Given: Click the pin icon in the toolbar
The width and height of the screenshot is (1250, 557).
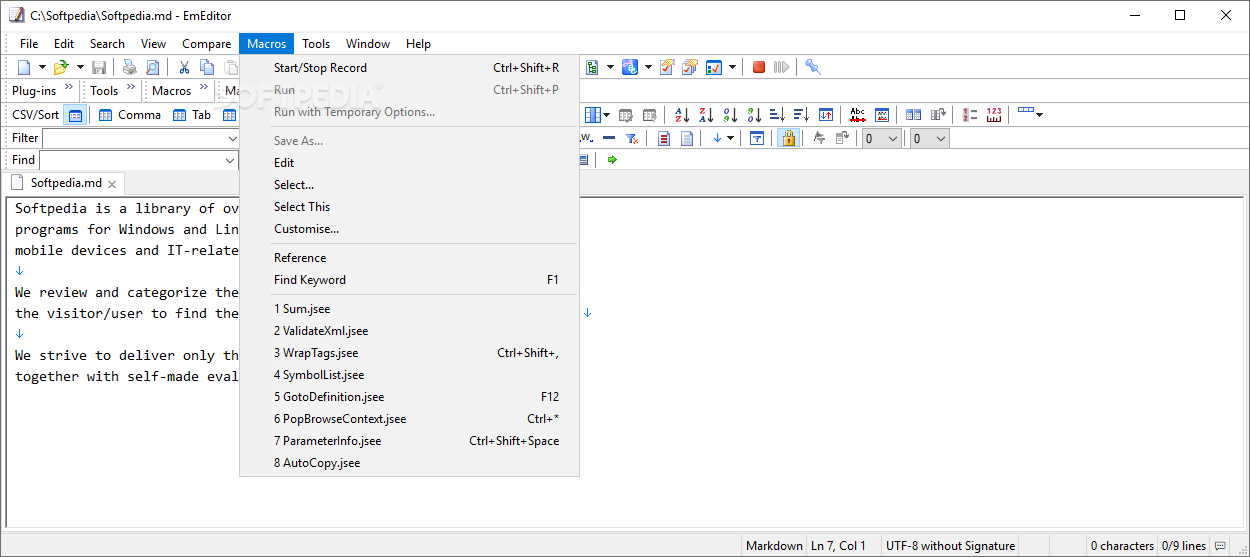Looking at the screenshot, I should (813, 67).
